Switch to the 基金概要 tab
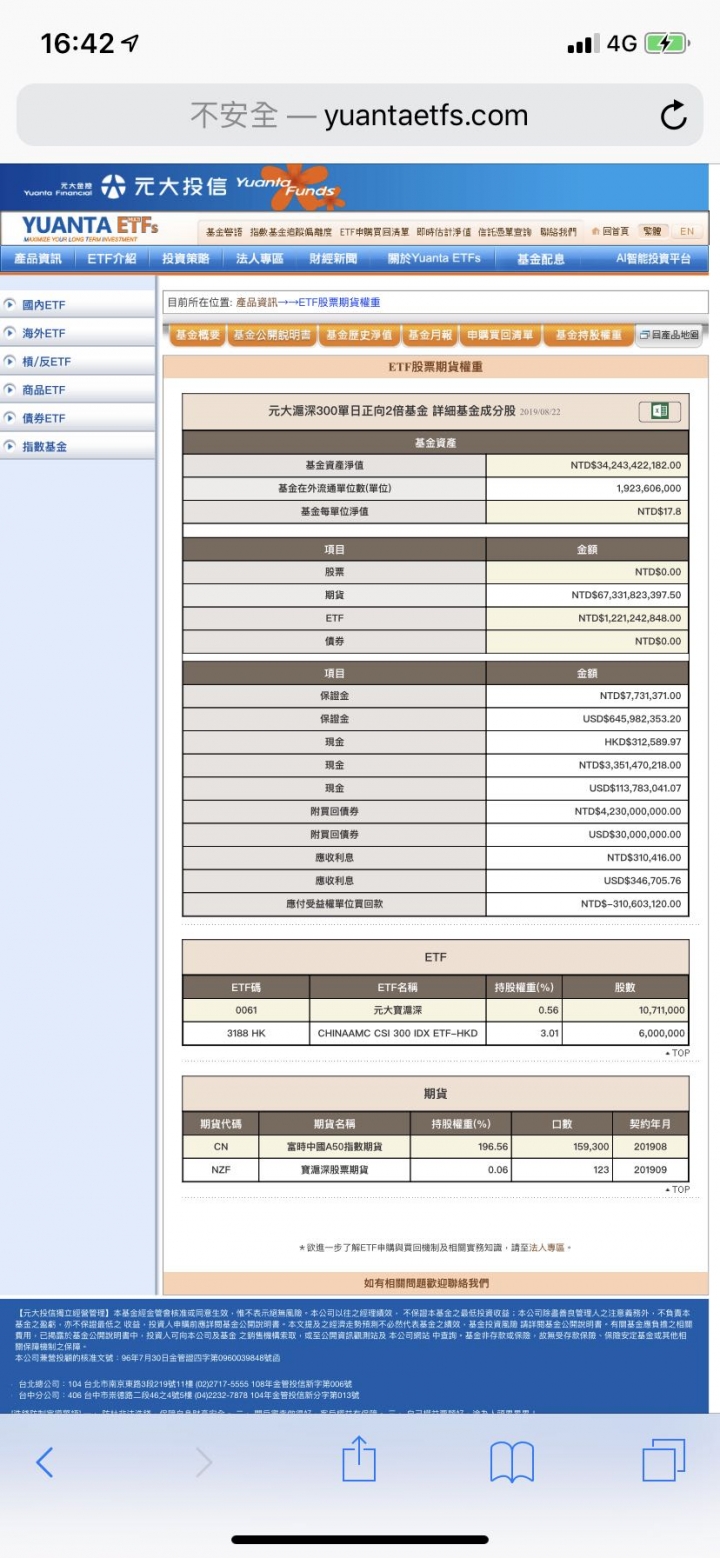The width and height of the screenshot is (720, 1558). click(196, 335)
